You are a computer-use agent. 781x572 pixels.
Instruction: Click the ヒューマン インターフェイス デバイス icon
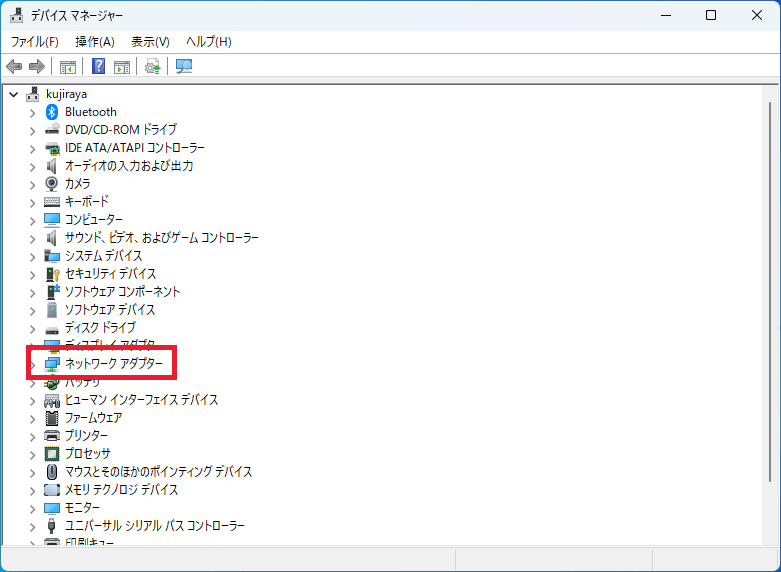coord(52,400)
